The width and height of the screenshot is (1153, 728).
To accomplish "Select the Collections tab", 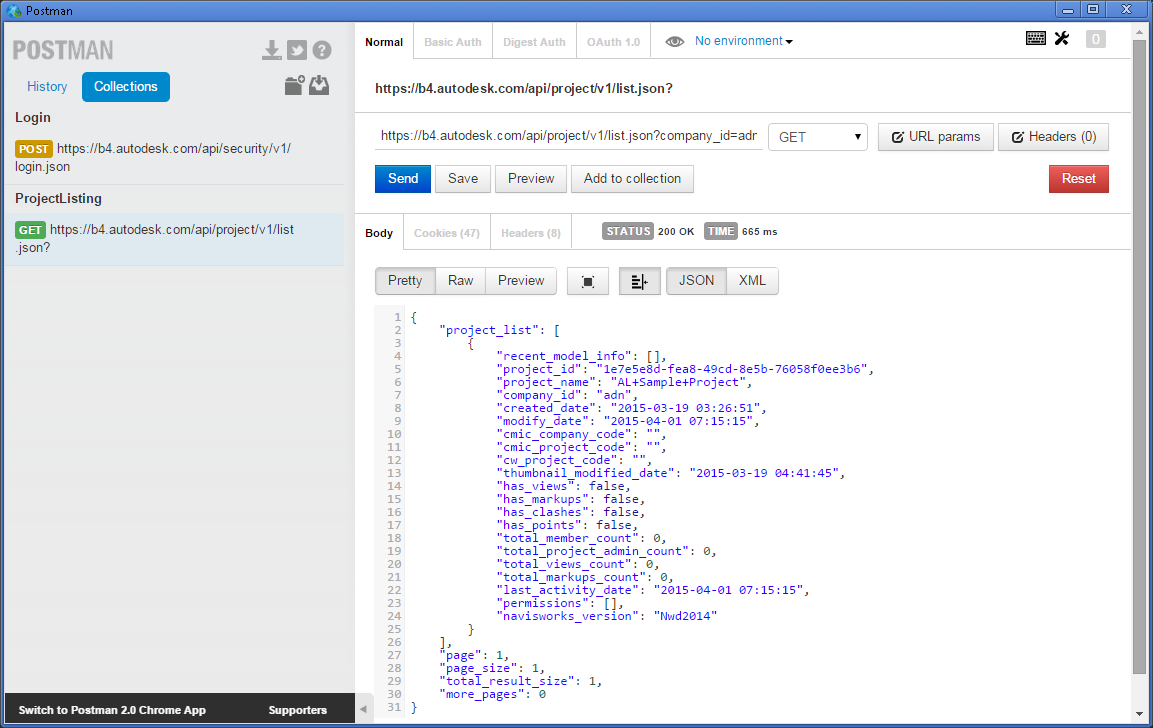I will 126,87.
